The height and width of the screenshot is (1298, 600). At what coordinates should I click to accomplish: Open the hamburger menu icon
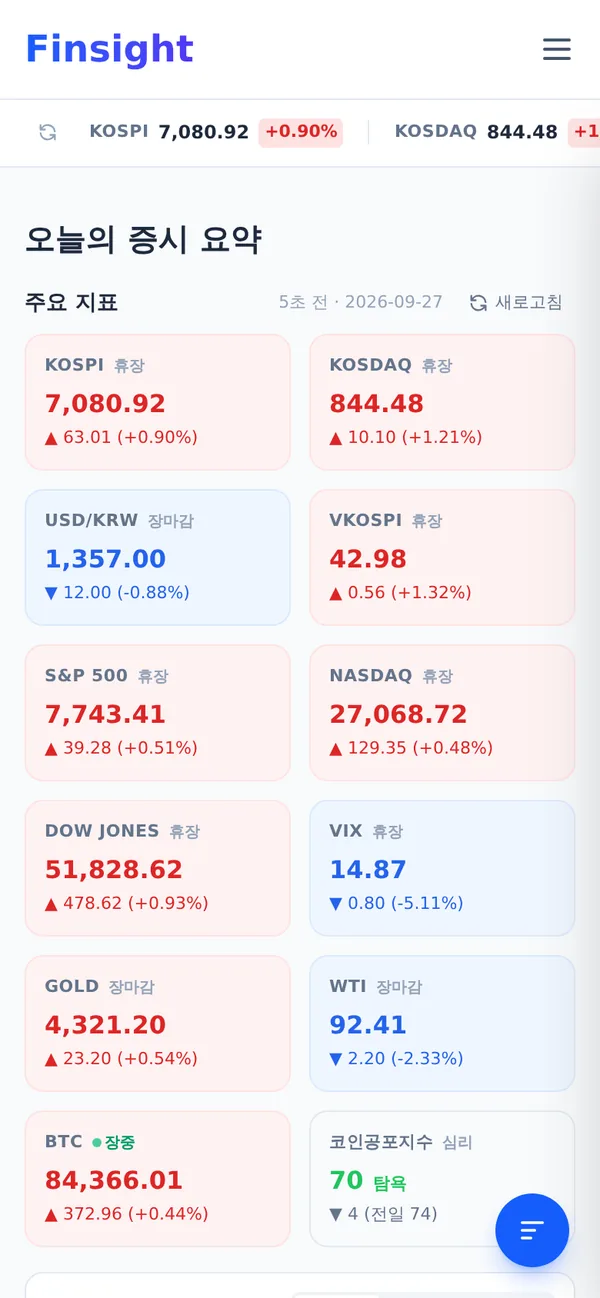pyautogui.click(x=557, y=49)
